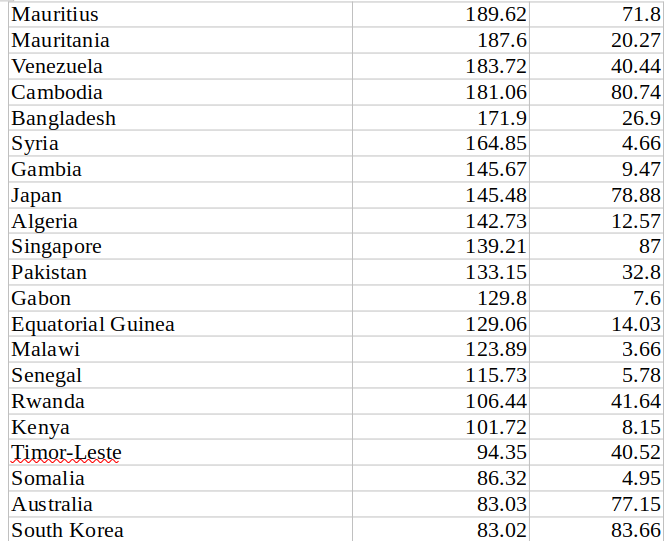This screenshot has height=541, width=672.
Task: Click the cell containing Venezuela
Action: 180,66
